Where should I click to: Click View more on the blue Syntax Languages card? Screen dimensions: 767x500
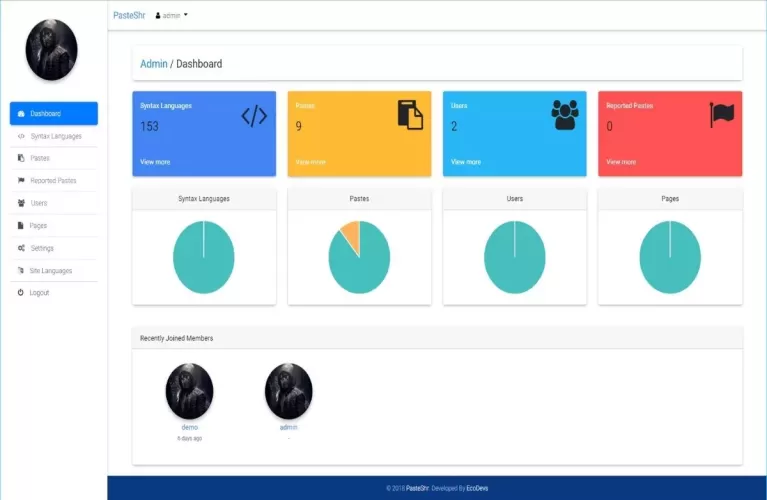pyautogui.click(x=155, y=162)
